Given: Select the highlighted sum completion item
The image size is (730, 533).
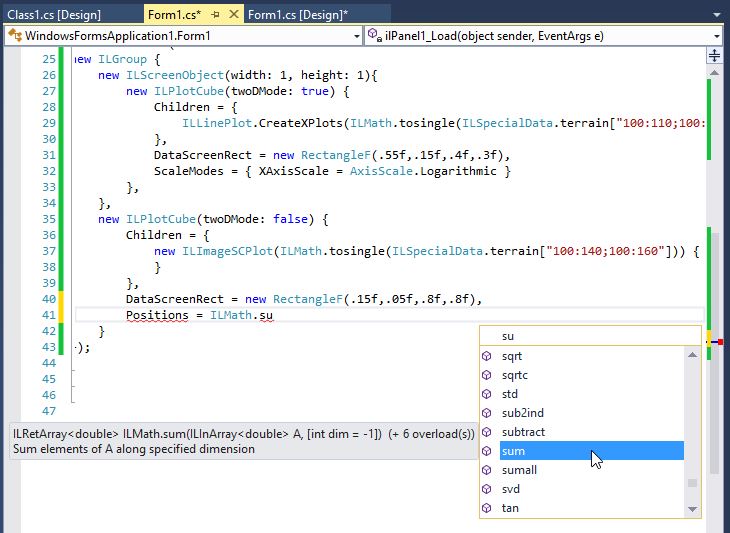Looking at the screenshot, I should (x=592, y=451).
